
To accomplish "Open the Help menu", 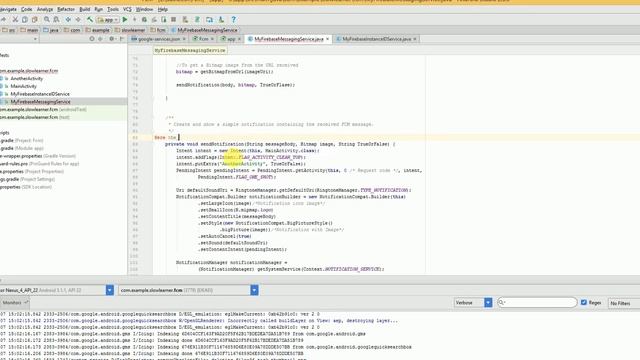I will pos(162,9).
